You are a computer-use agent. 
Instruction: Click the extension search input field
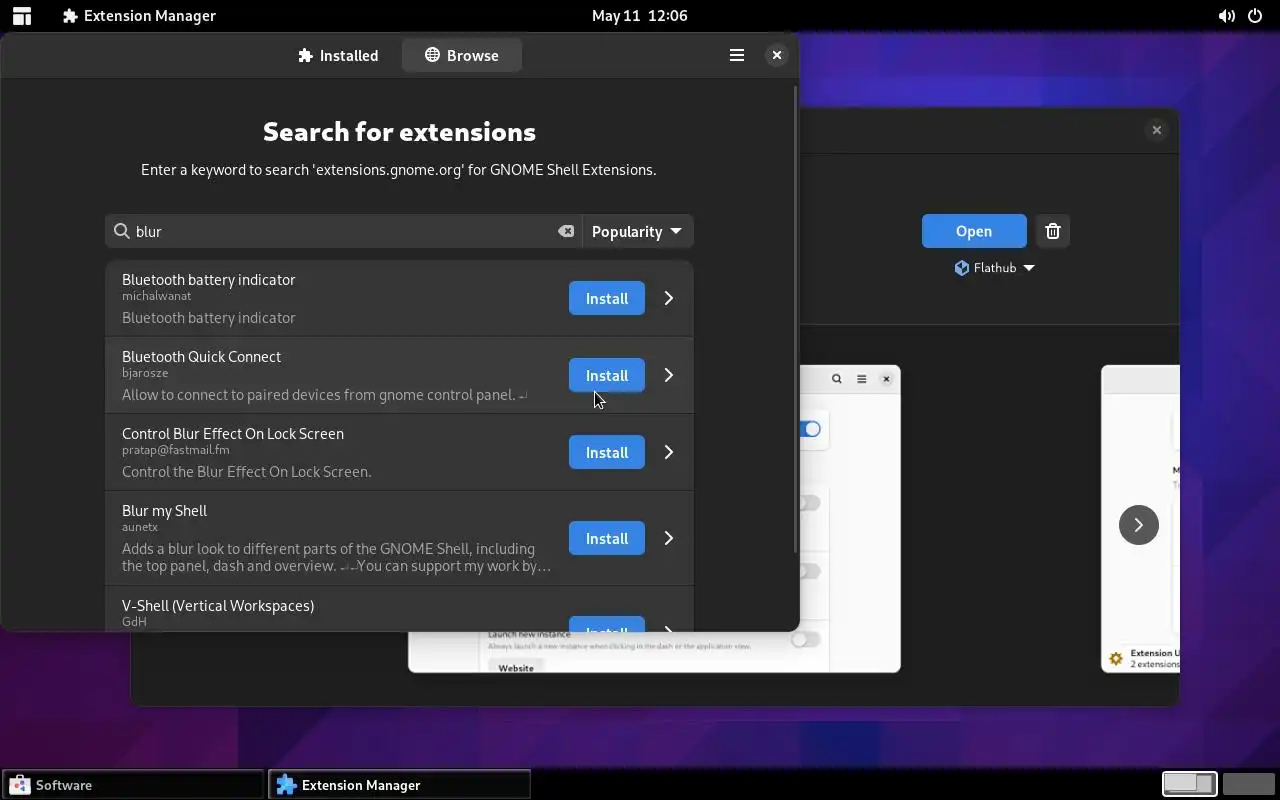343,231
